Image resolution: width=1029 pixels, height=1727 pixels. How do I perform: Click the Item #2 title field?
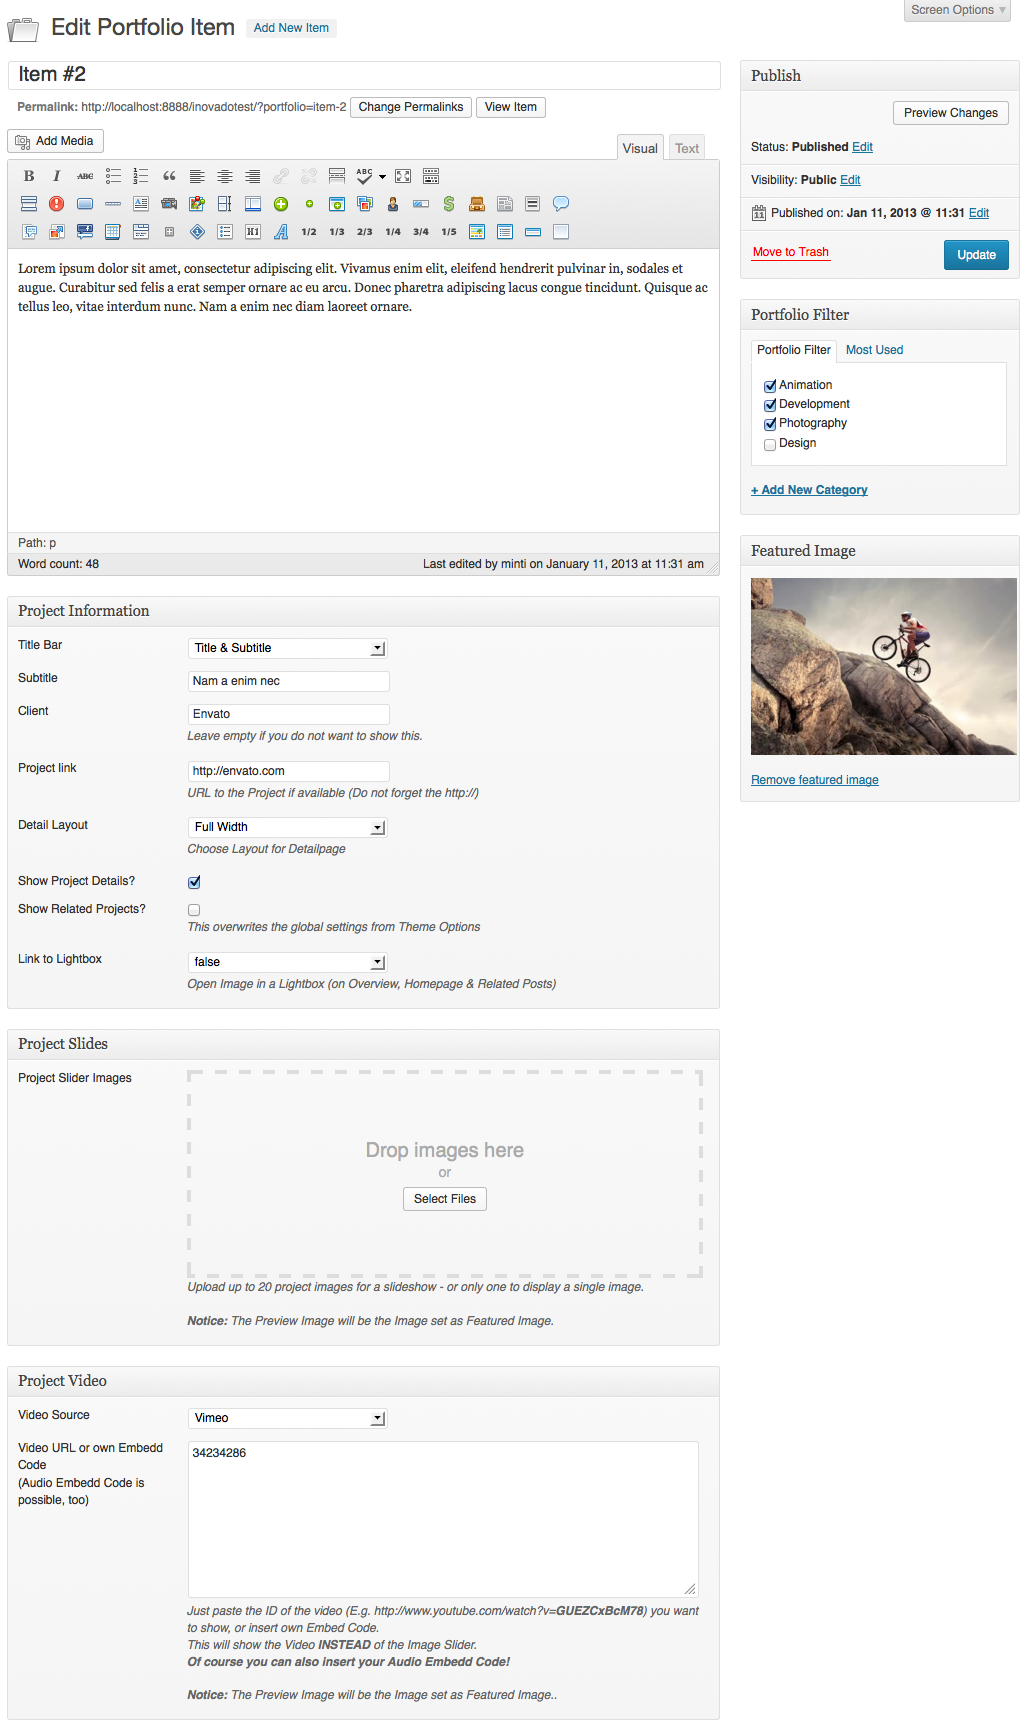point(364,75)
